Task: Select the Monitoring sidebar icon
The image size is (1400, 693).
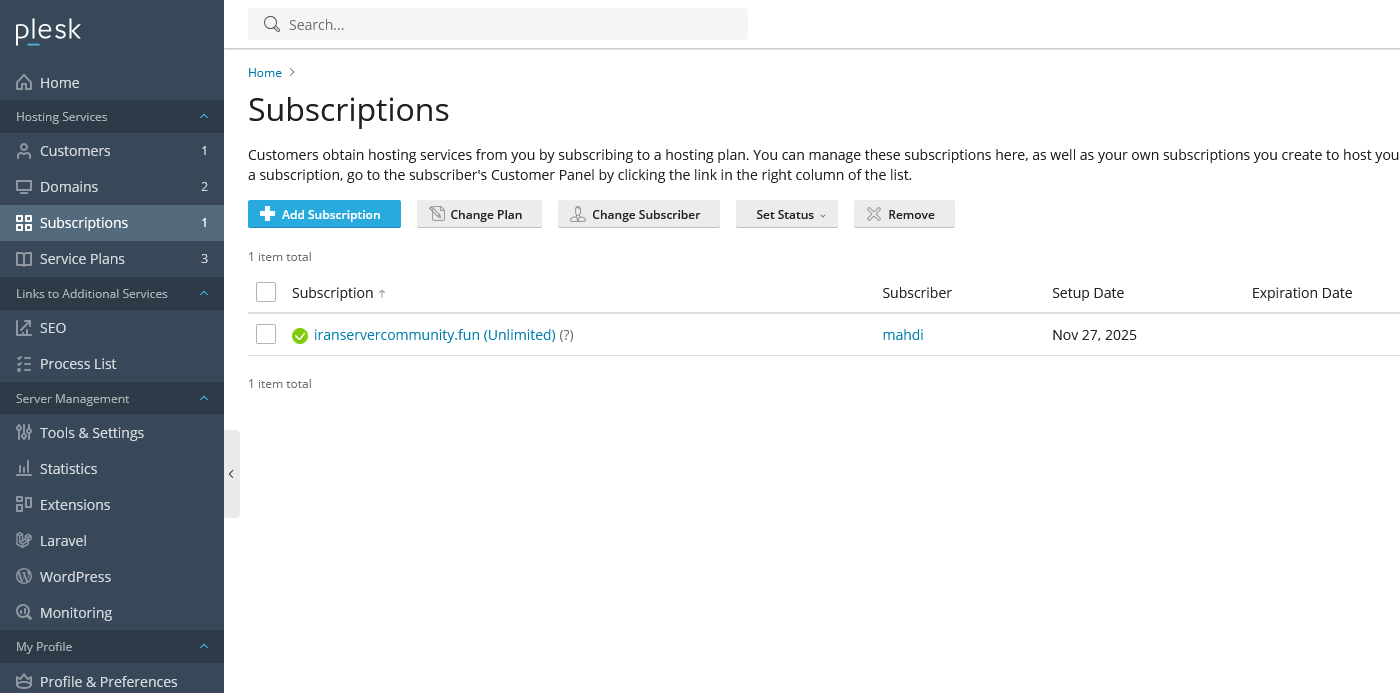Action: tap(24, 612)
